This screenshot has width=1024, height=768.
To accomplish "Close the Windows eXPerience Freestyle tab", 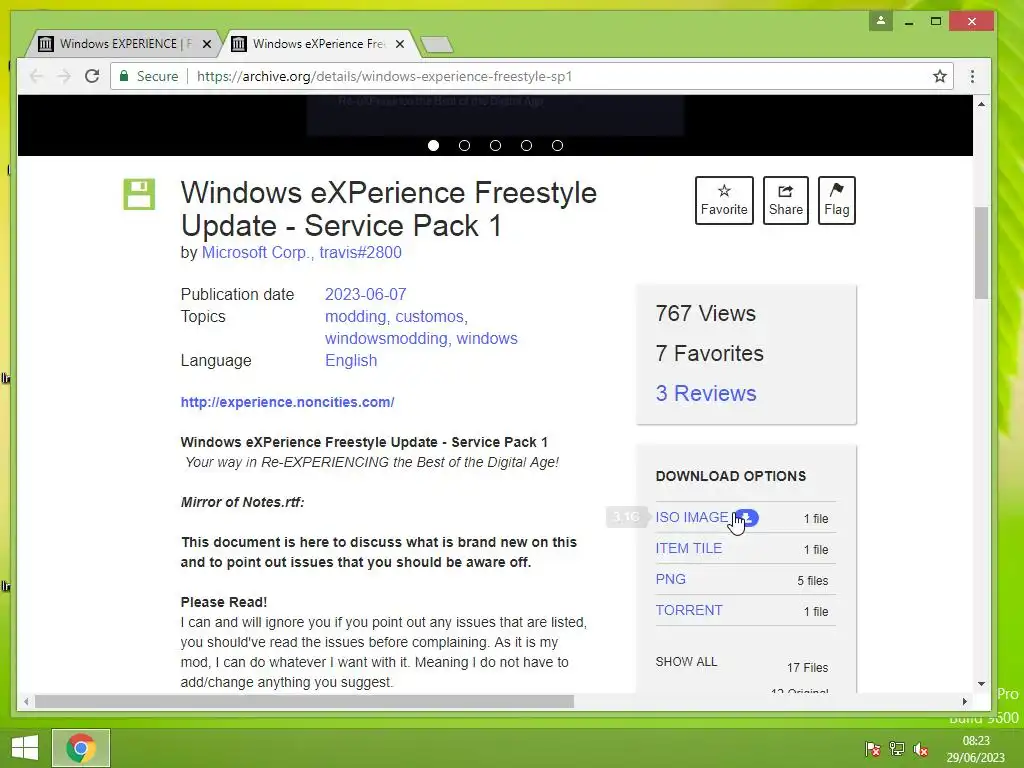I will click(400, 44).
